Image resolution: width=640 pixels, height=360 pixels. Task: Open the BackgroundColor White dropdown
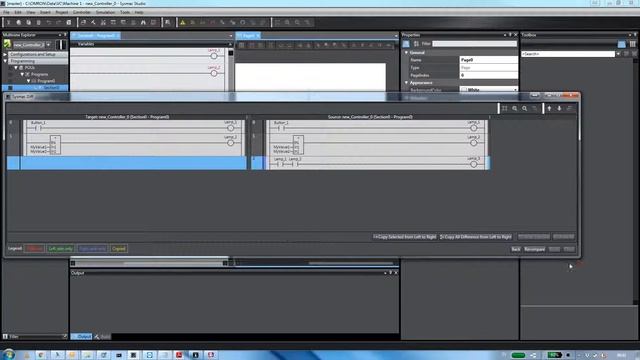pyautogui.click(x=515, y=89)
